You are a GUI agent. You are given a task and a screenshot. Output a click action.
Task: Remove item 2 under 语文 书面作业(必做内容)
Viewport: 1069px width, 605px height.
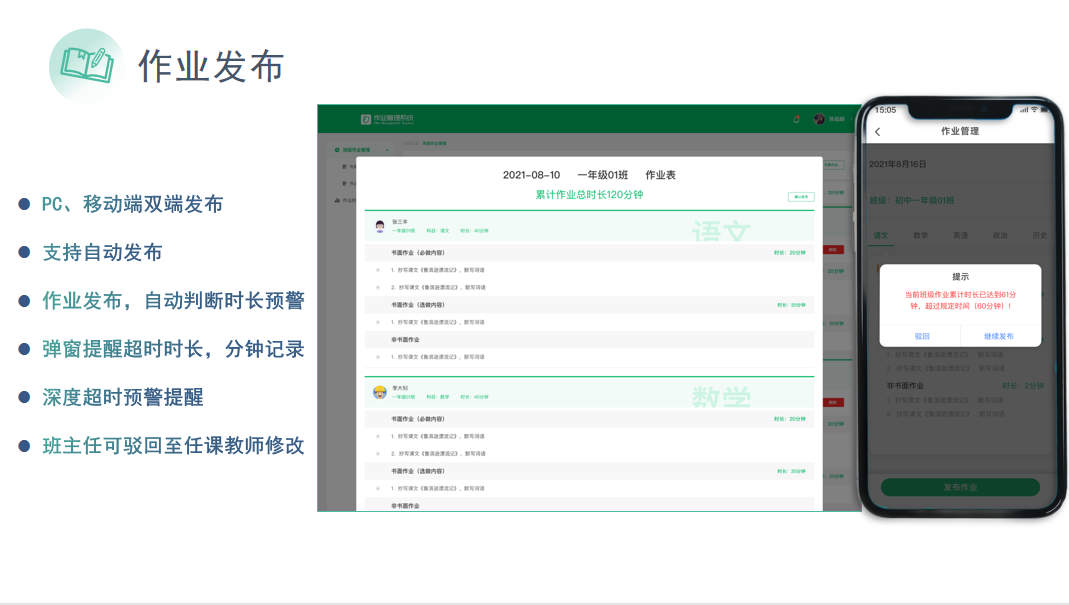(x=378, y=287)
